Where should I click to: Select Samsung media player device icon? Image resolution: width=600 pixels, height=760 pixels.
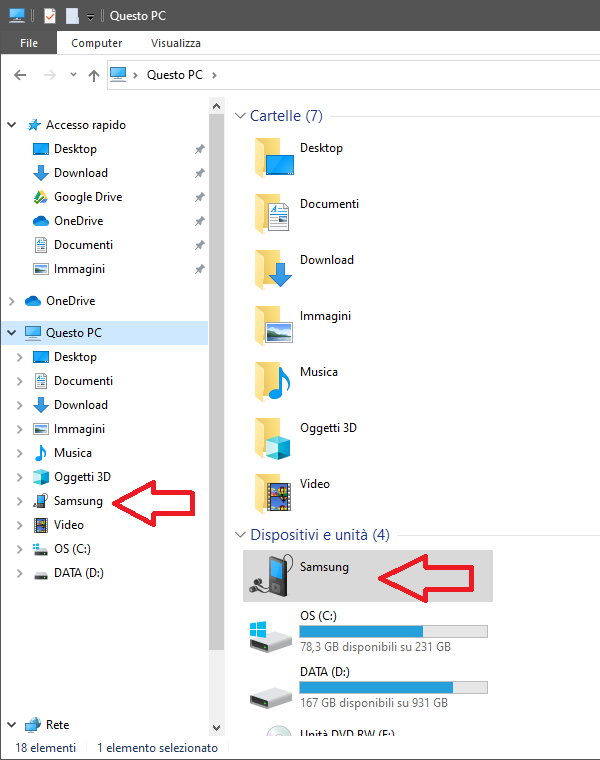pyautogui.click(x=271, y=576)
